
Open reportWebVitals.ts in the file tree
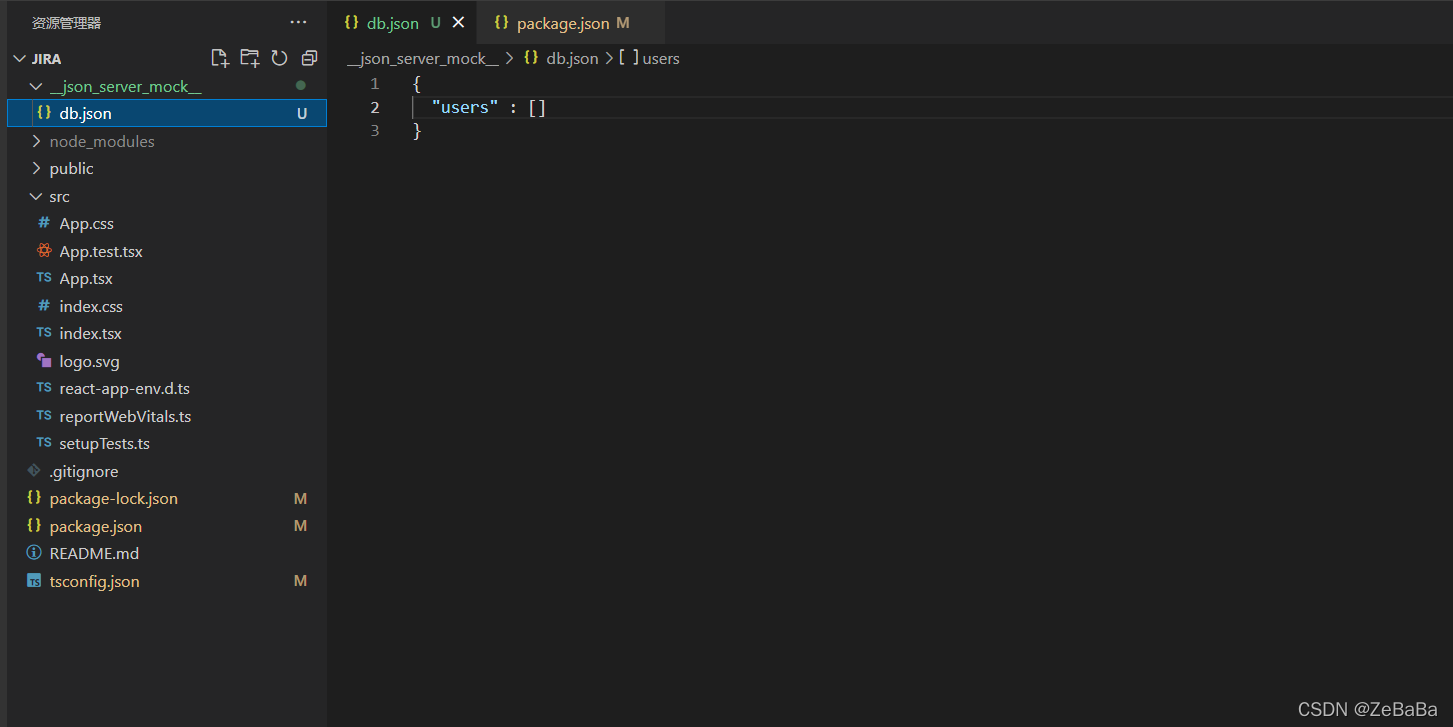point(167,416)
